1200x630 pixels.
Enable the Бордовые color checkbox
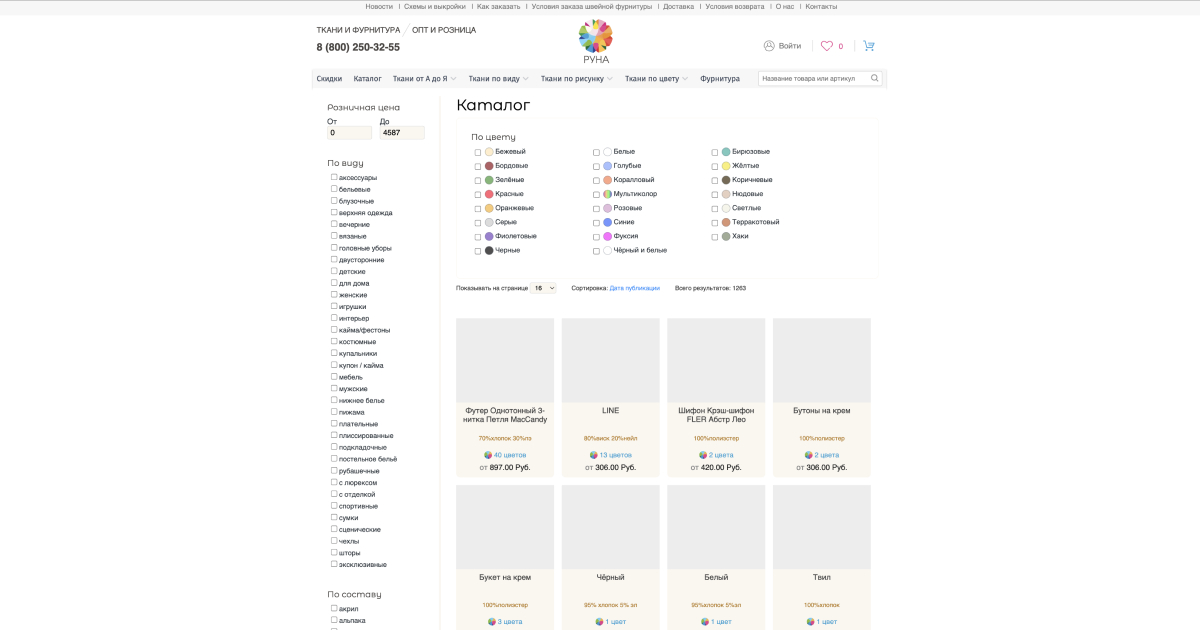click(x=478, y=167)
